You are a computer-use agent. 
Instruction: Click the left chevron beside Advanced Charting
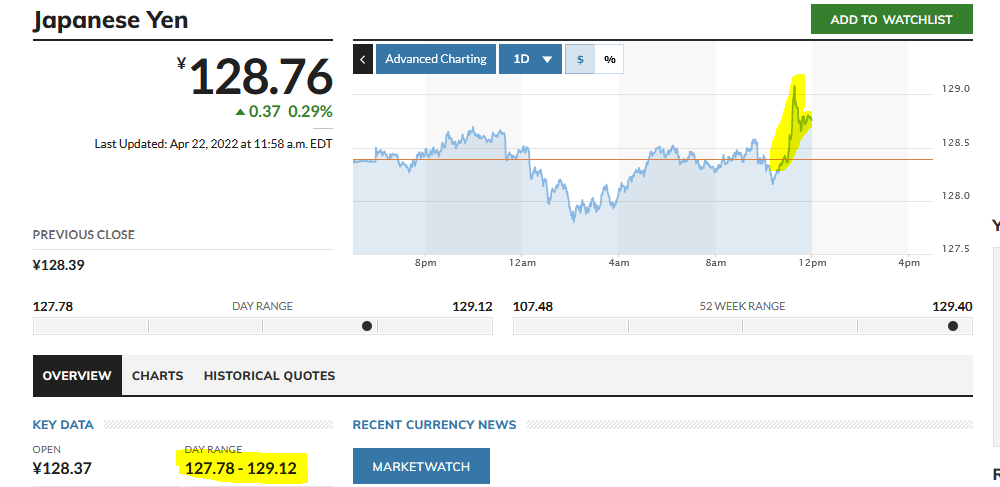click(x=363, y=59)
